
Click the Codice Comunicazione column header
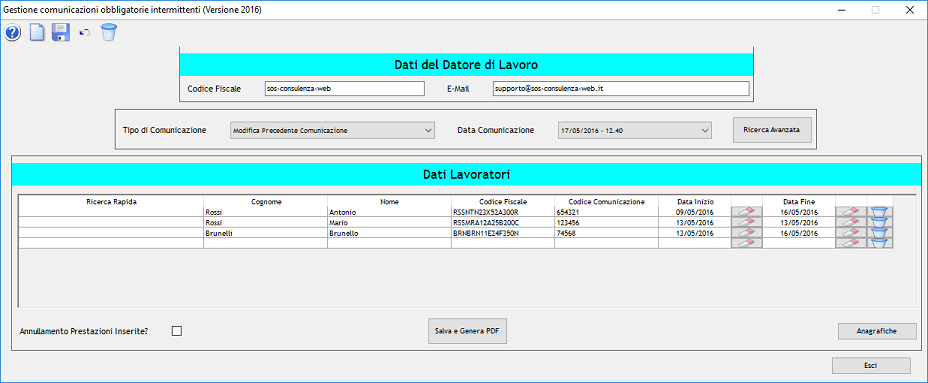click(607, 202)
